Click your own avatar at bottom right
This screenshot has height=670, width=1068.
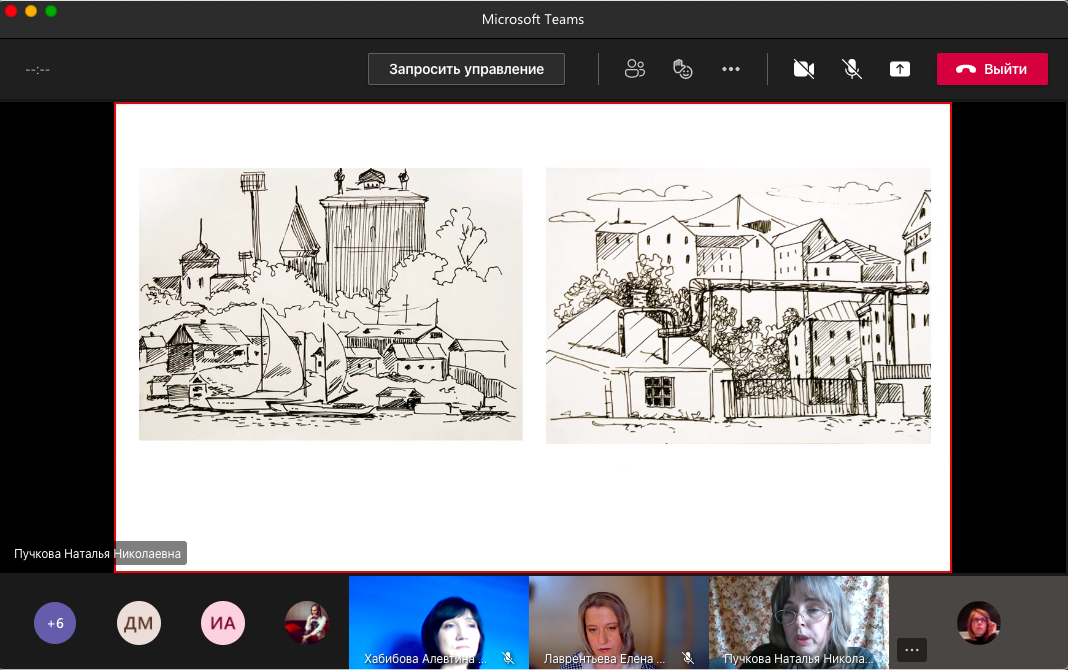click(978, 623)
